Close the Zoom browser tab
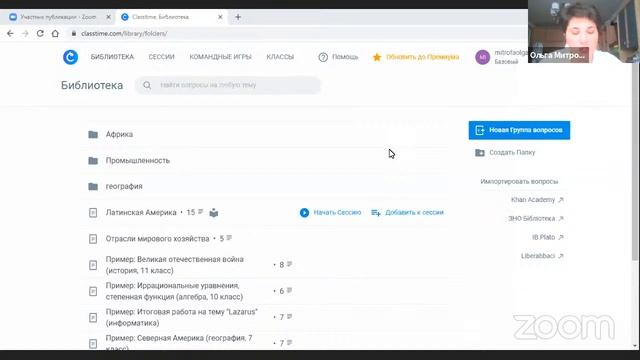This screenshot has width=640, height=360. pos(108,17)
